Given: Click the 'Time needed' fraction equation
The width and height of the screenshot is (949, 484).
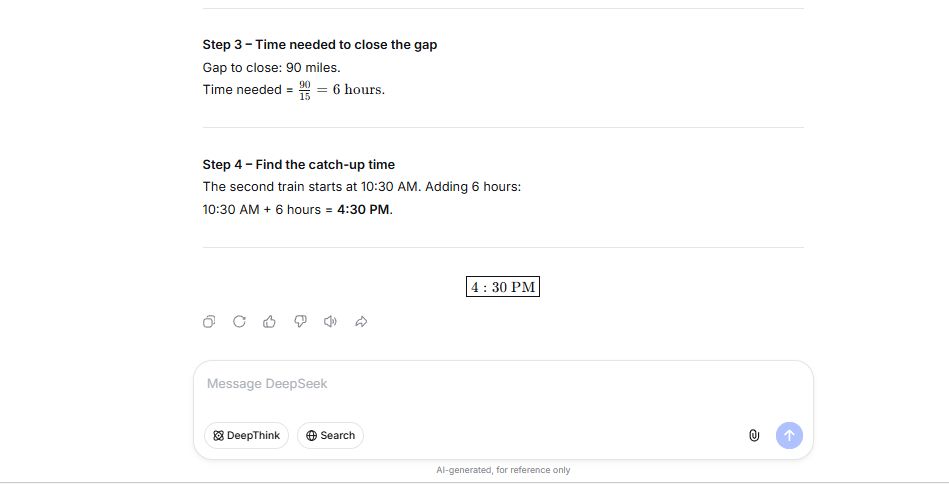Looking at the screenshot, I should click(294, 90).
